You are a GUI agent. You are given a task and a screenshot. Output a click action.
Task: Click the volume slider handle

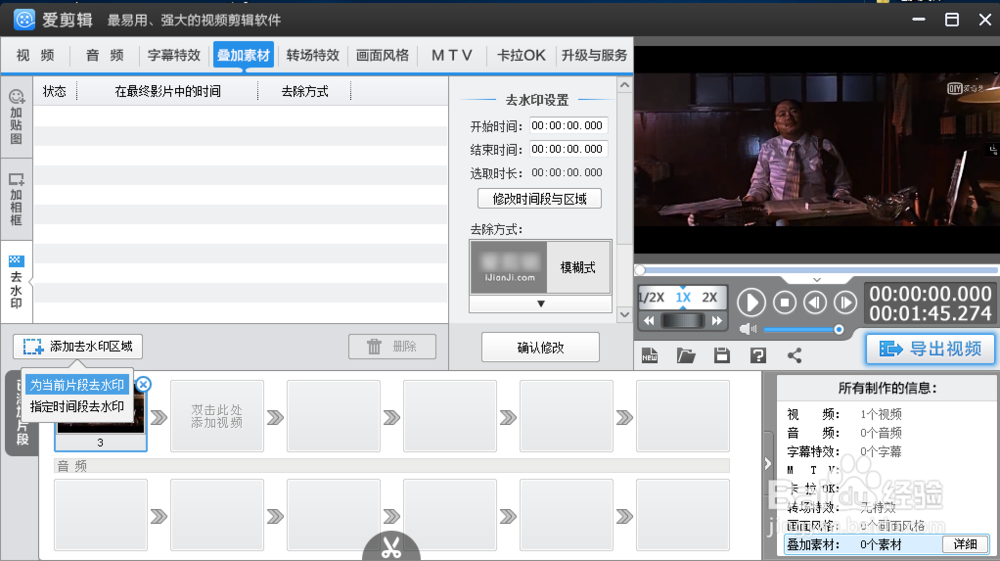[839, 330]
